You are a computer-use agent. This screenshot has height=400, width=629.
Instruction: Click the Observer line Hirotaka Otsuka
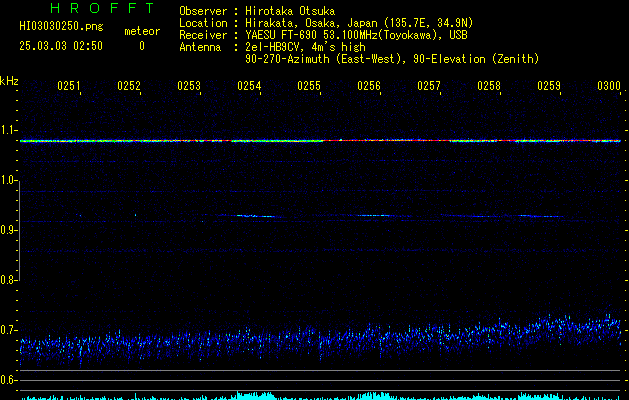click(257, 11)
